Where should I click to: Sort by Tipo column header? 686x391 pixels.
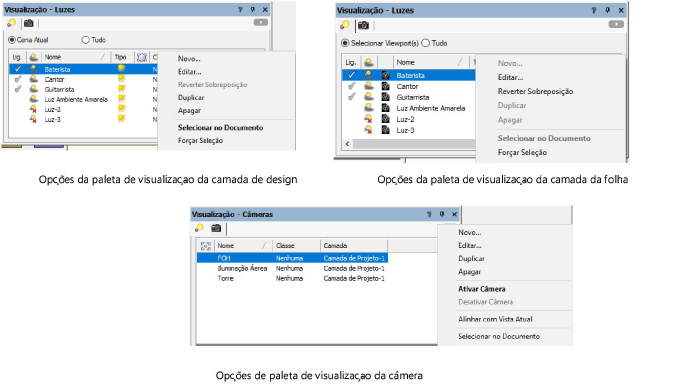tap(120, 57)
